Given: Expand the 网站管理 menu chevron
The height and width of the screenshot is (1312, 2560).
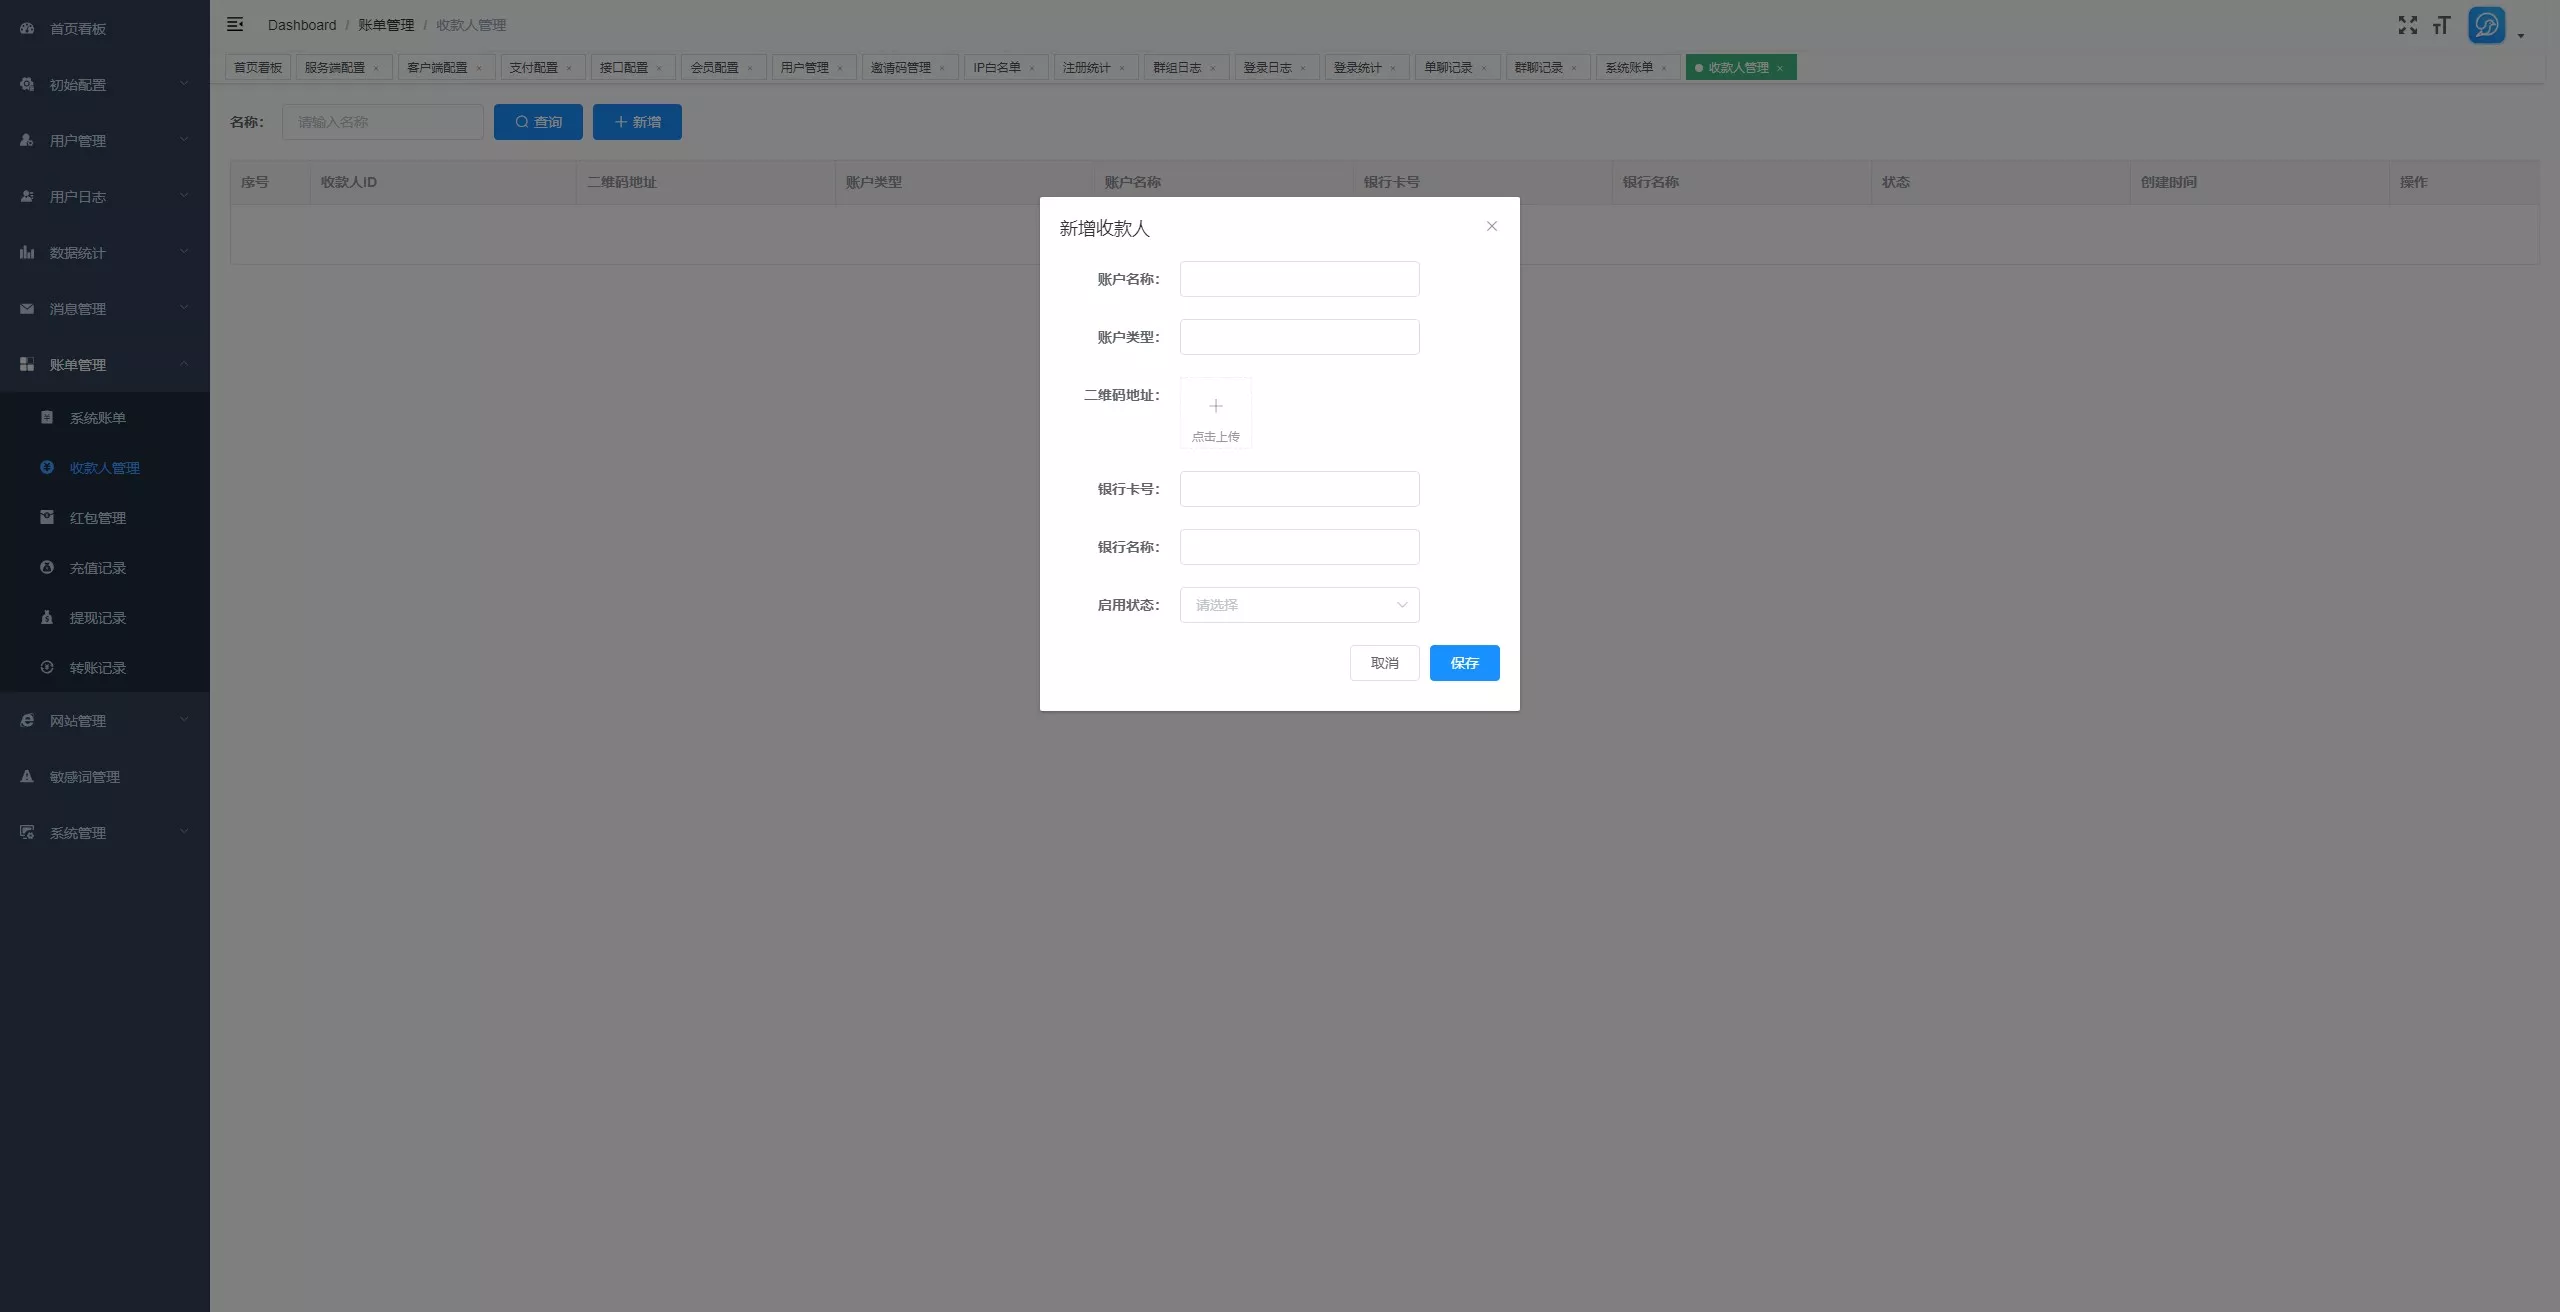Looking at the screenshot, I should click(184, 719).
